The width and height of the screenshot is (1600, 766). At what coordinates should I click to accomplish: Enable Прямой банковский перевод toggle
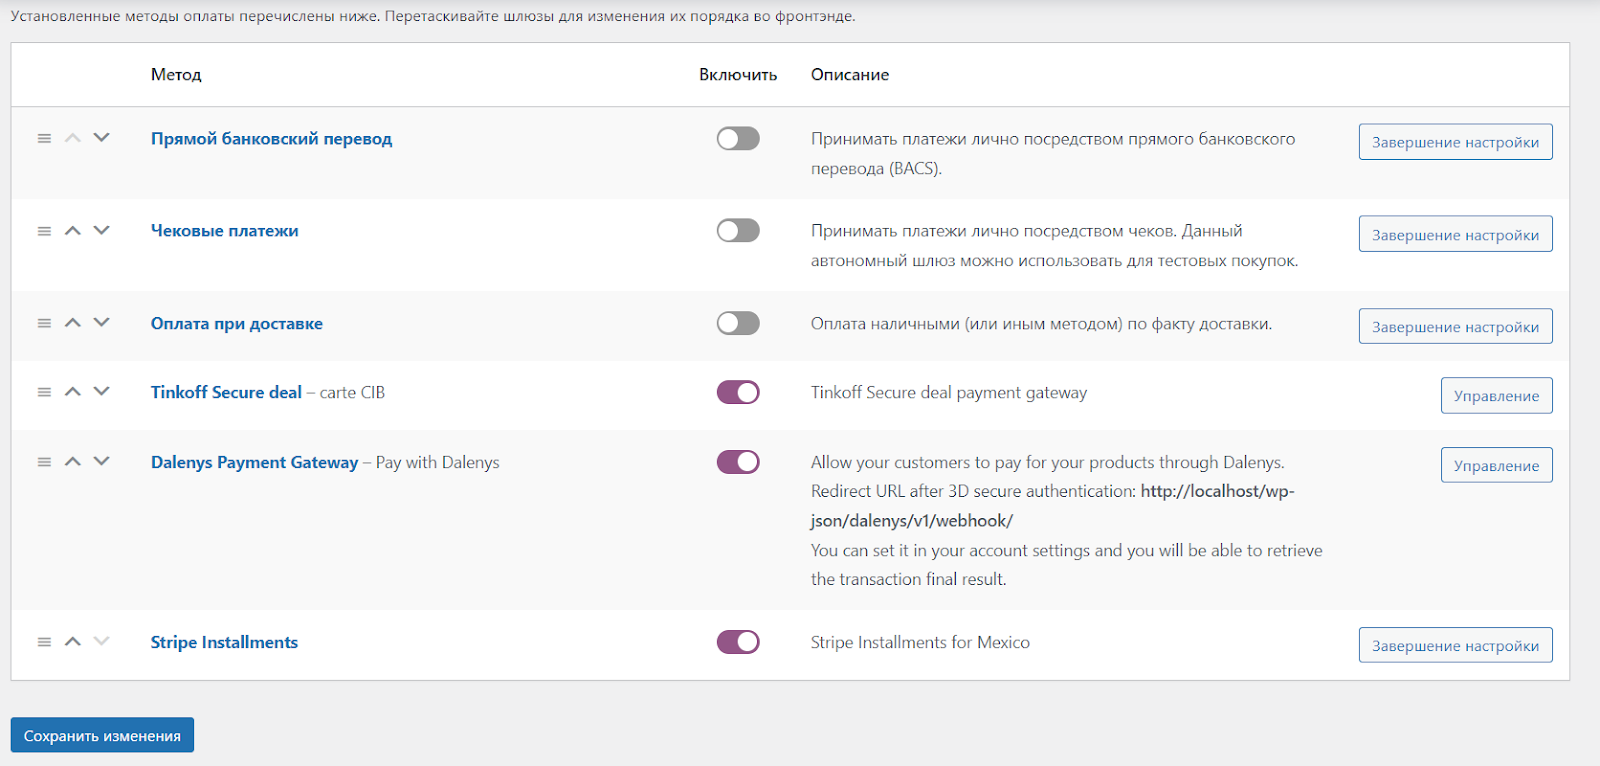point(738,138)
